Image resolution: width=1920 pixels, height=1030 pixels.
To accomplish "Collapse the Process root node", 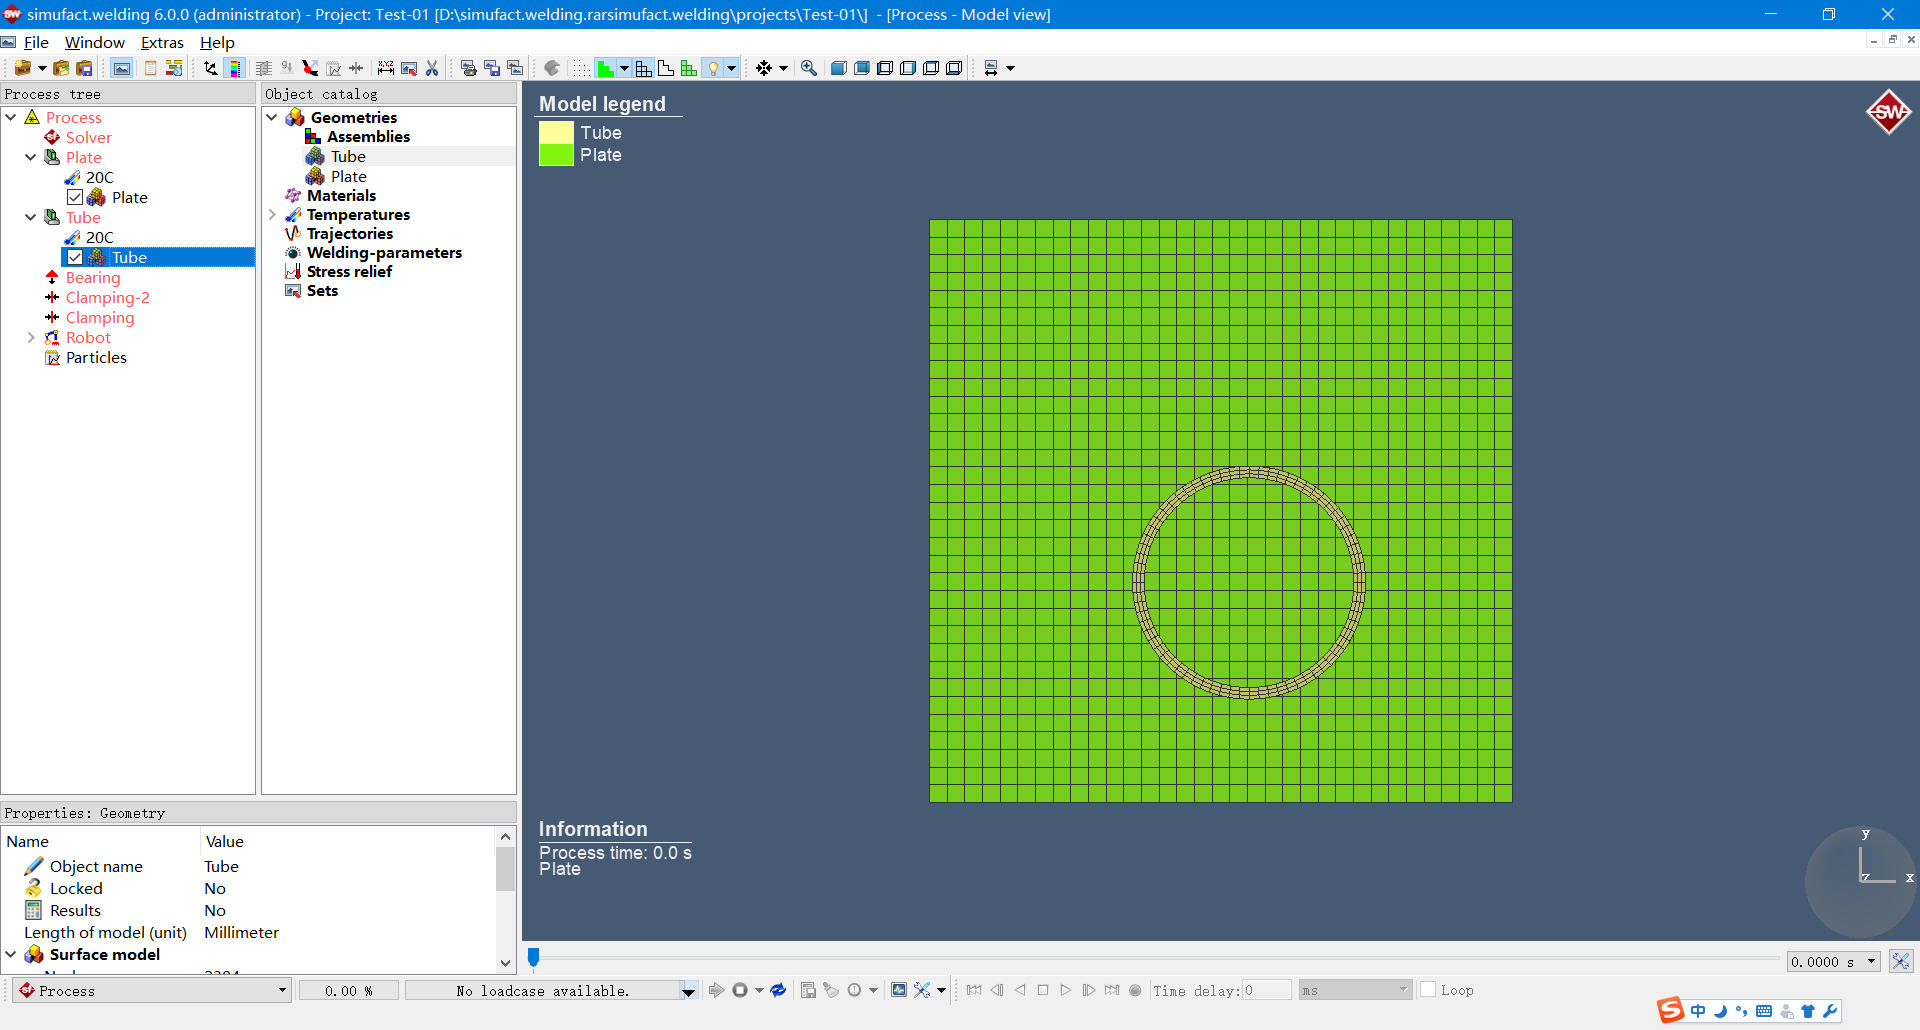I will [11, 117].
